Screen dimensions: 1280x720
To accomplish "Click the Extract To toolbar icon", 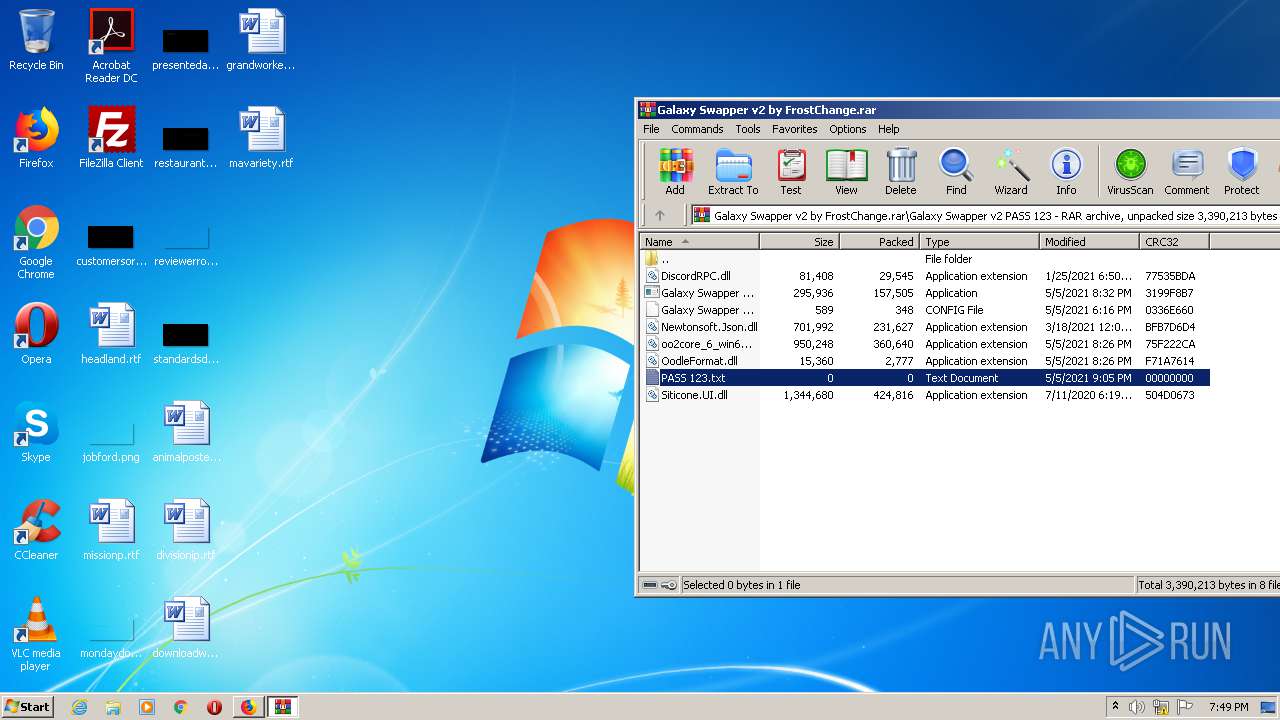I will [x=733, y=171].
